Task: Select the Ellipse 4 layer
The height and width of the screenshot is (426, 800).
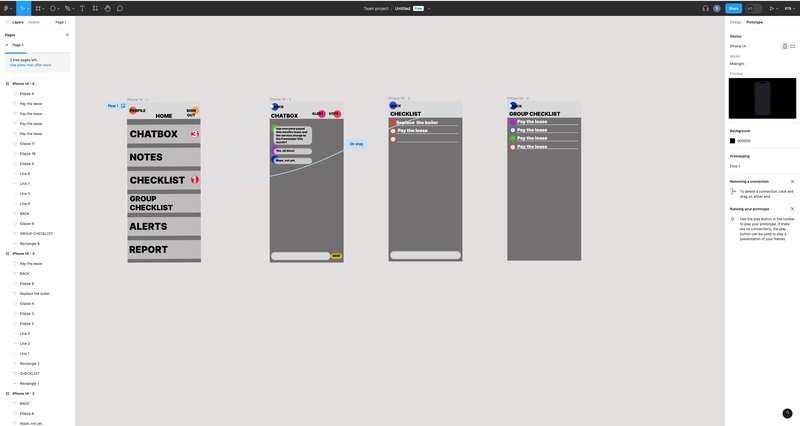Action: [27, 303]
